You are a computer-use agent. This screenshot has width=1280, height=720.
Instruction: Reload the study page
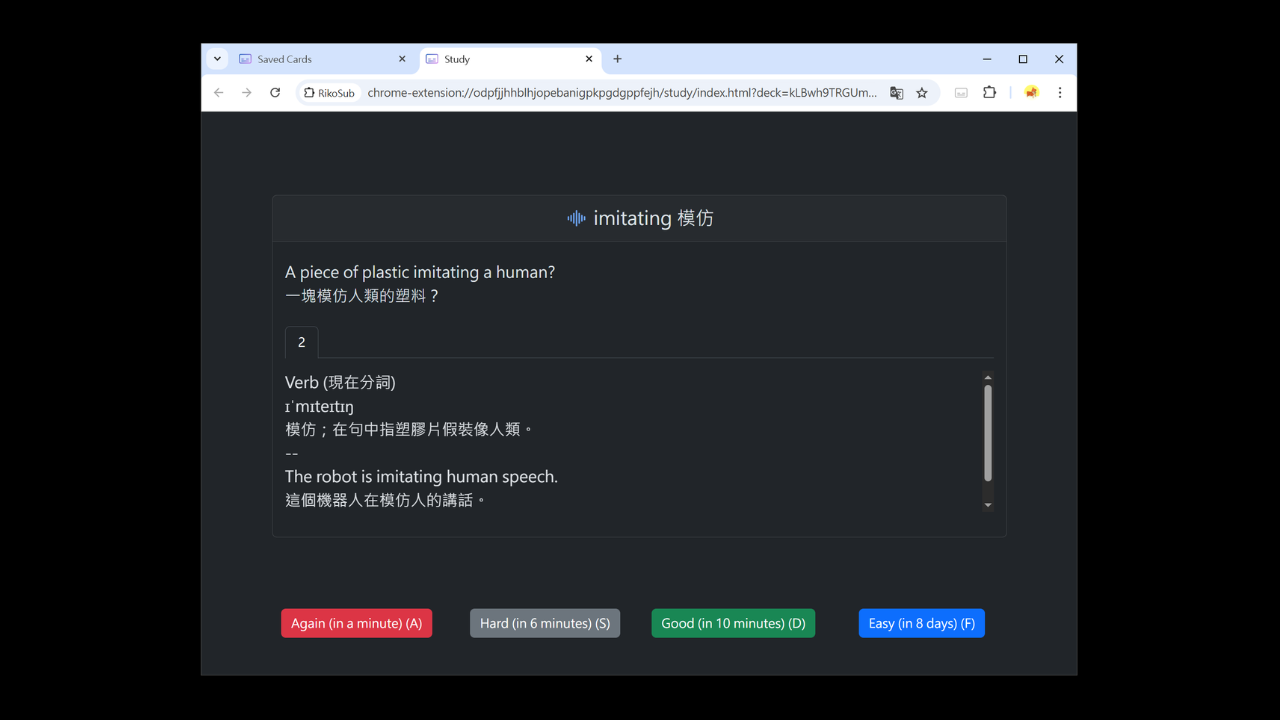click(x=275, y=93)
